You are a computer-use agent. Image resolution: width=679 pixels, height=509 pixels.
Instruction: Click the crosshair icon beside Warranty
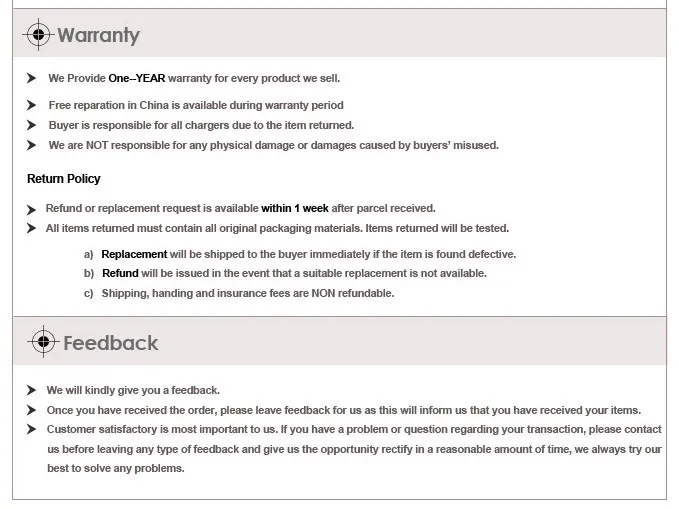pos(39,35)
